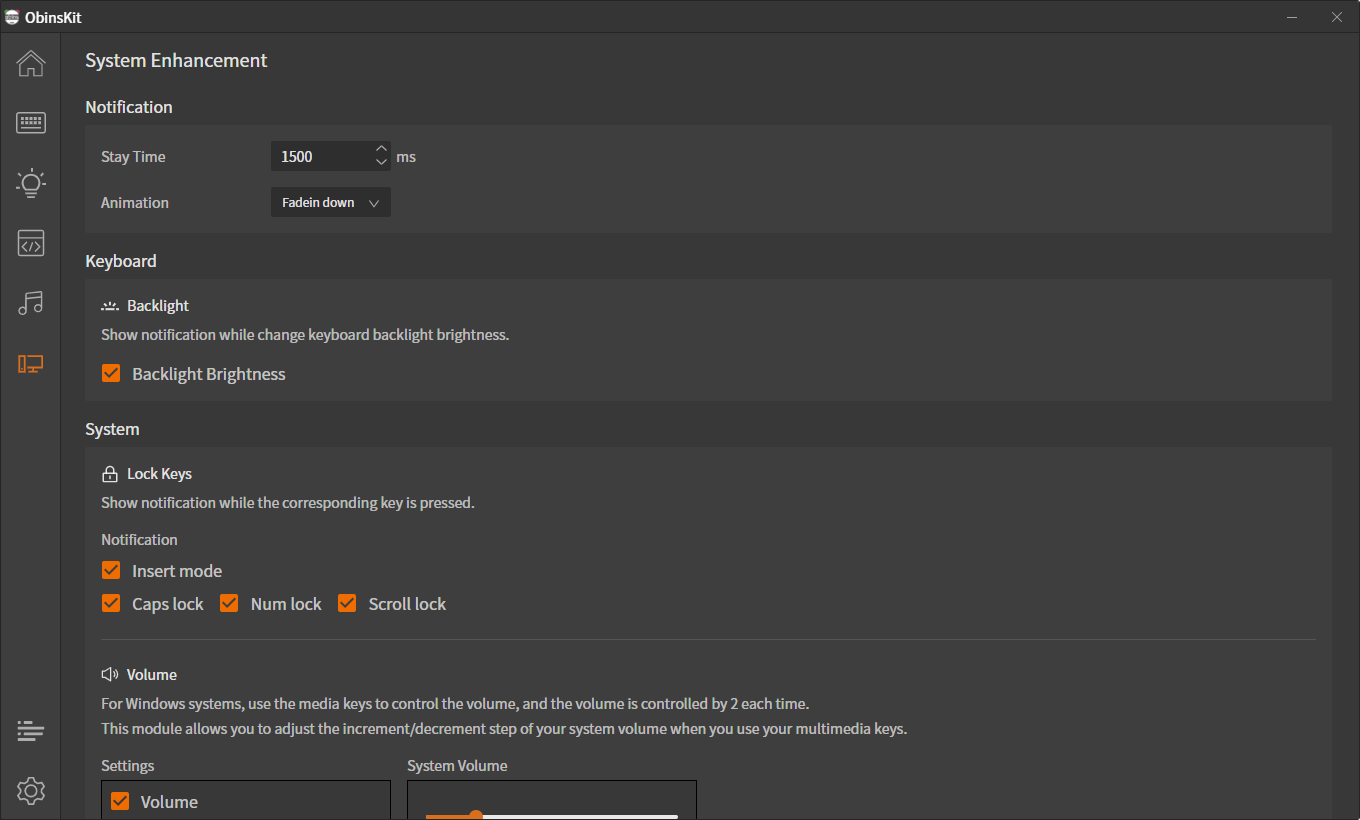Open the music note page in sidebar
The height and width of the screenshot is (820, 1360).
31,303
